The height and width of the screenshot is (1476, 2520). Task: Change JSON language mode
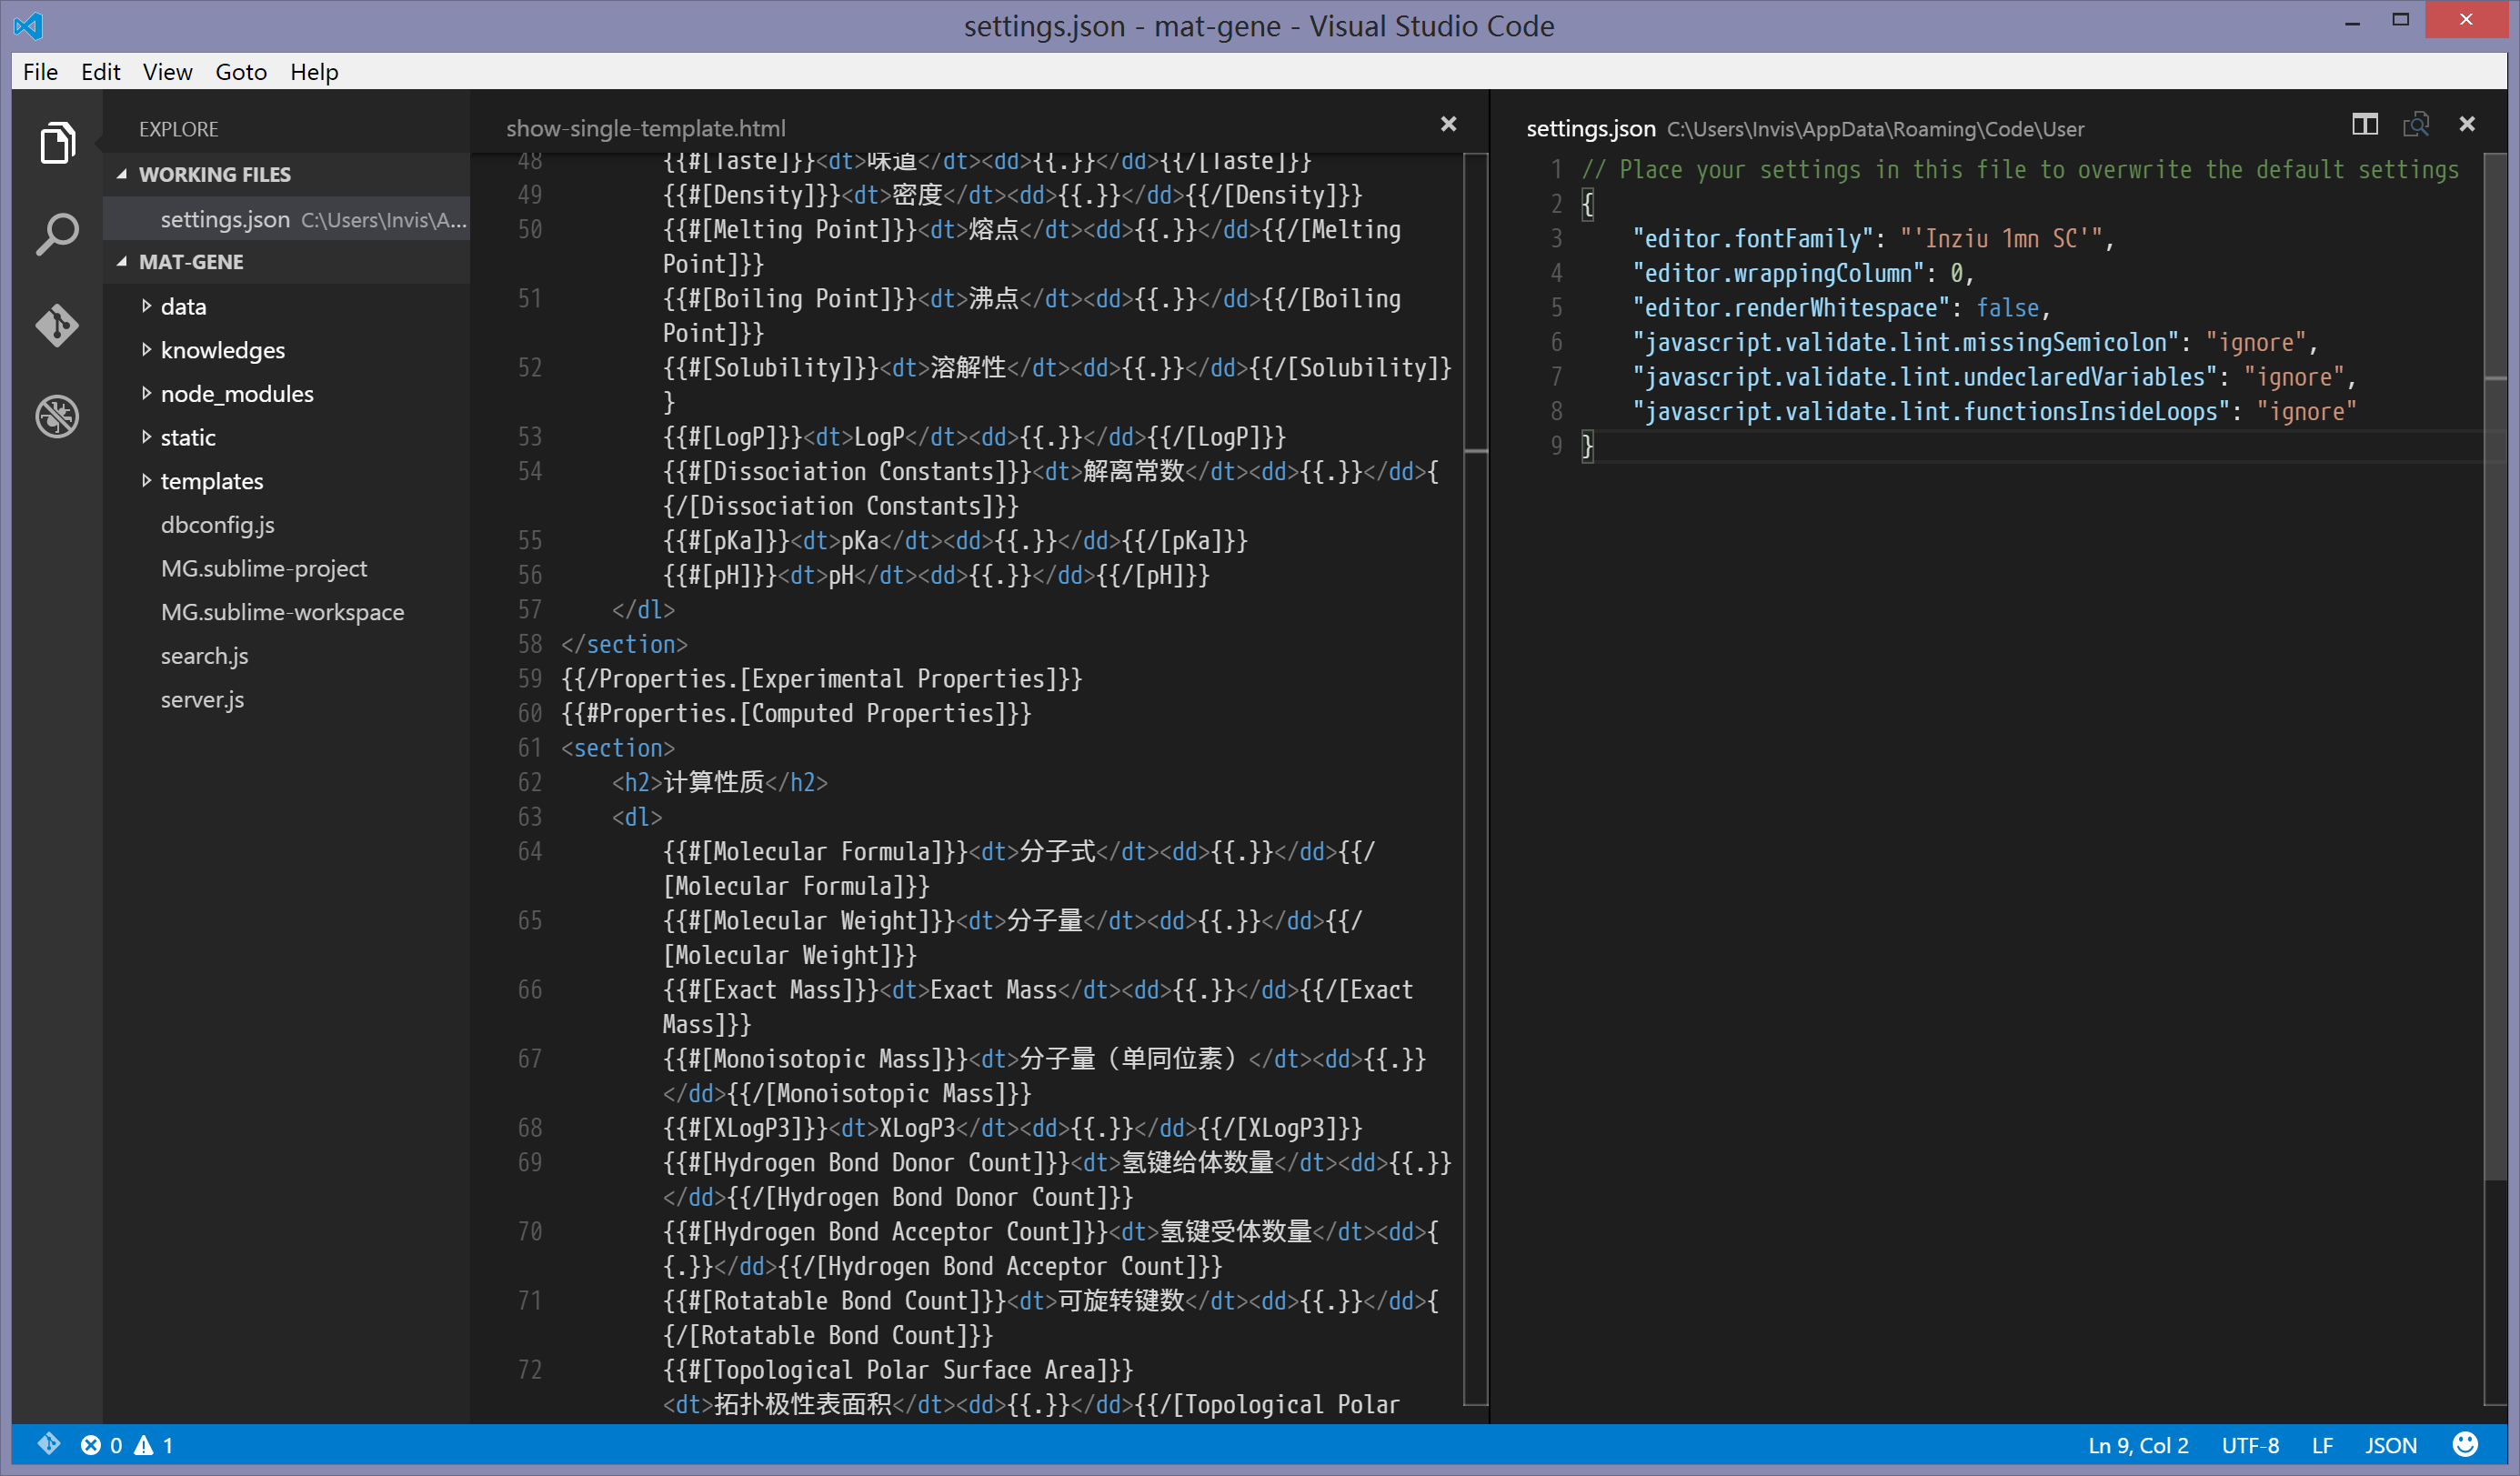(2390, 1445)
